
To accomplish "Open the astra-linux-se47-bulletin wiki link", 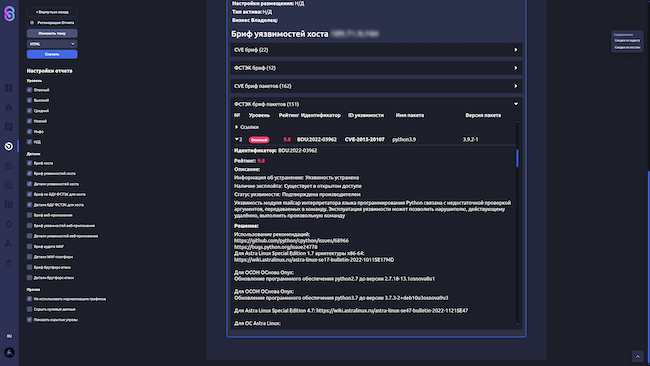I will coord(392,310).
